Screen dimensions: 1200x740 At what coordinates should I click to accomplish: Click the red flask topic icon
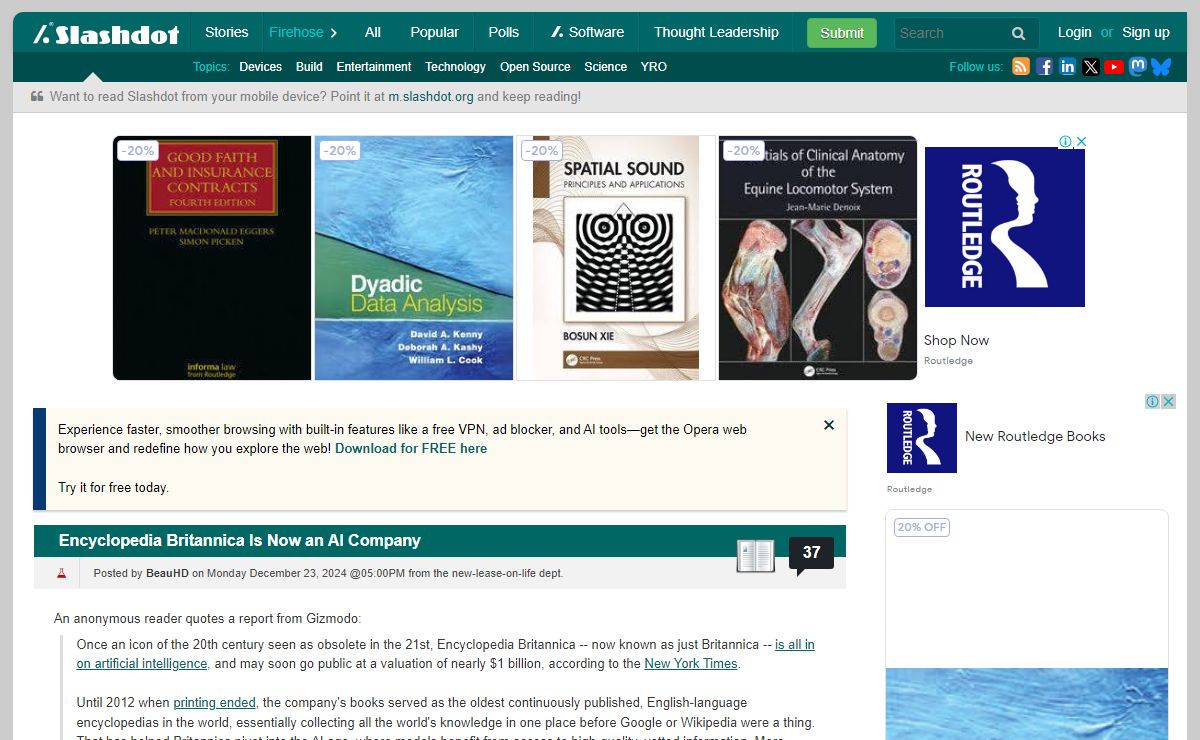pos(61,573)
